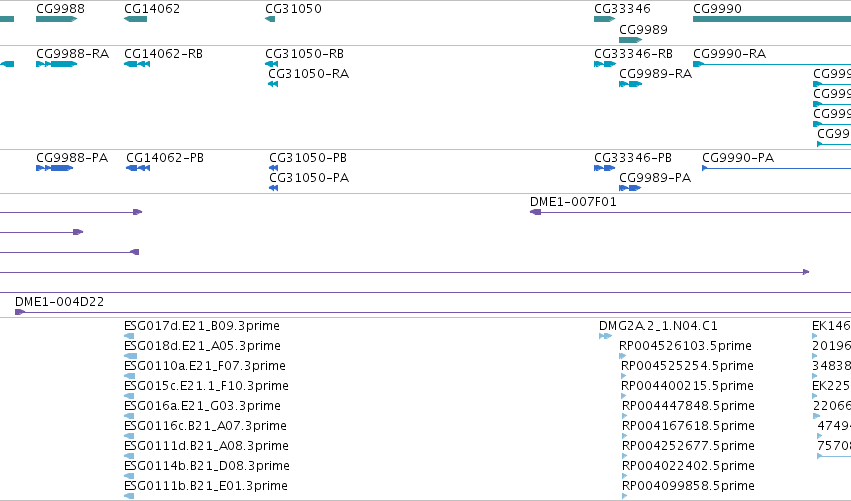851x501 pixels.
Task: Click the CG33346-PB protein glyph
Action: point(604,168)
